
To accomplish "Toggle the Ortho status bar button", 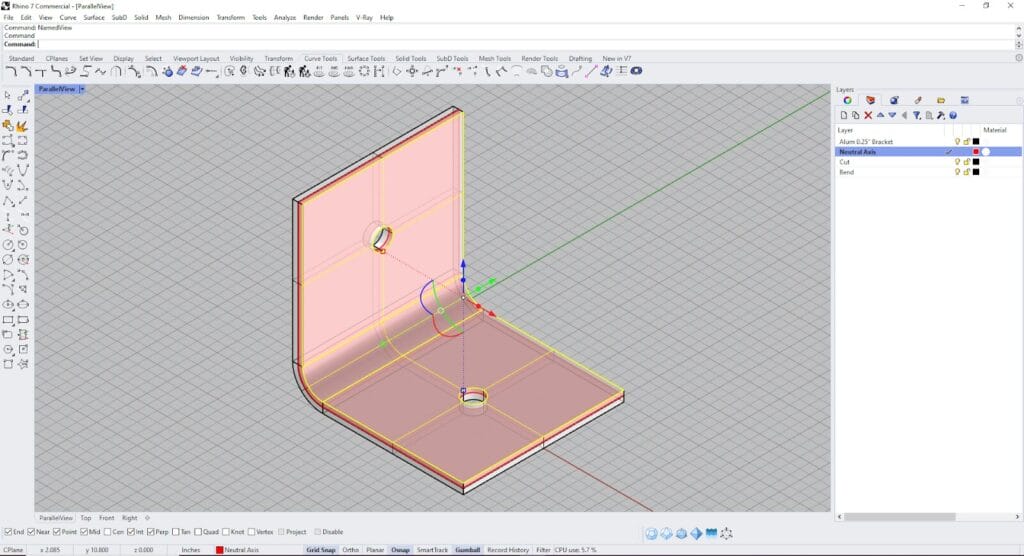I will (351, 550).
